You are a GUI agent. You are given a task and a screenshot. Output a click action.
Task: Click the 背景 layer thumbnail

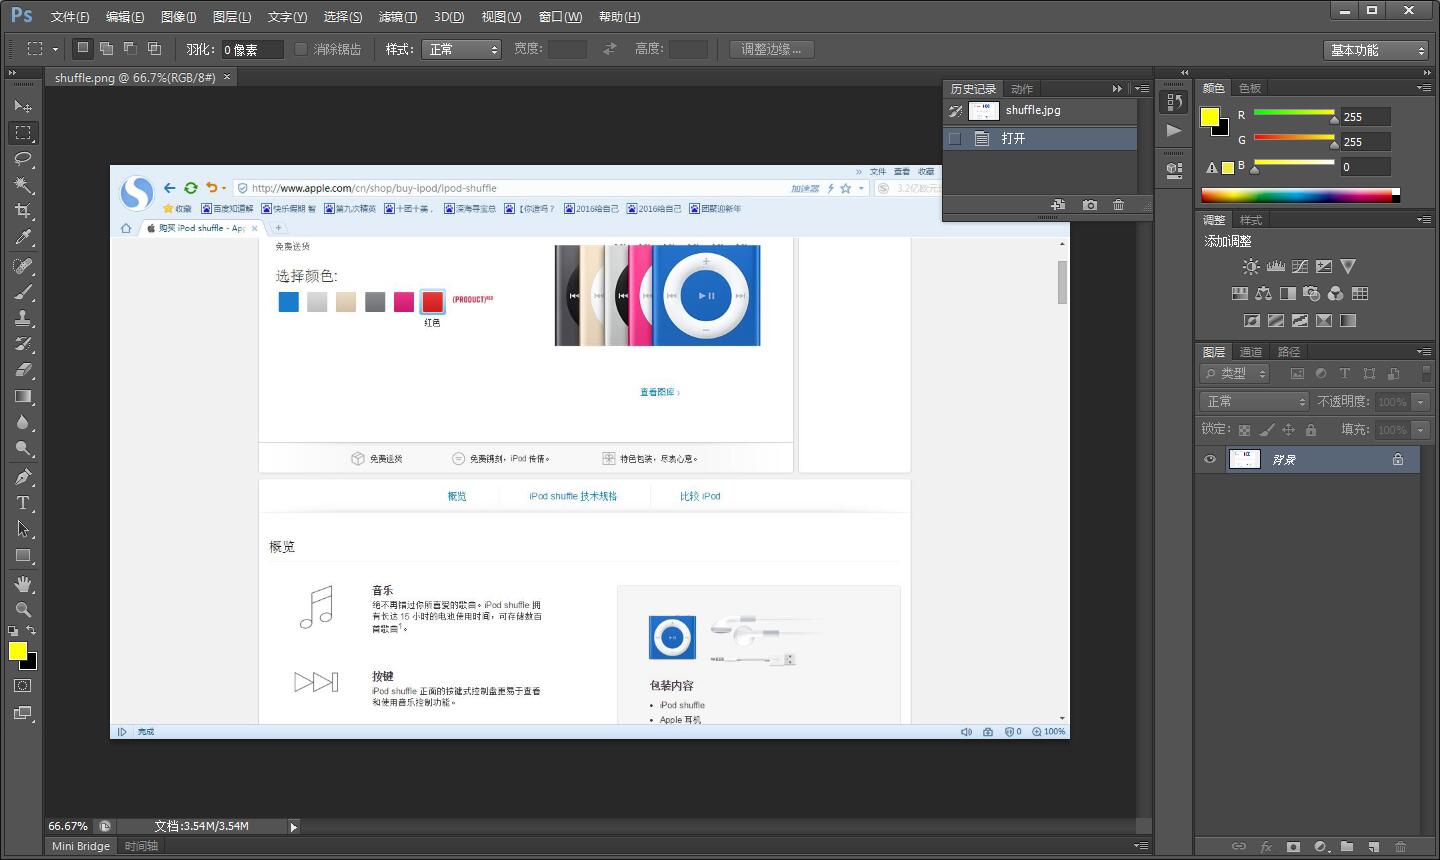tap(1245, 460)
